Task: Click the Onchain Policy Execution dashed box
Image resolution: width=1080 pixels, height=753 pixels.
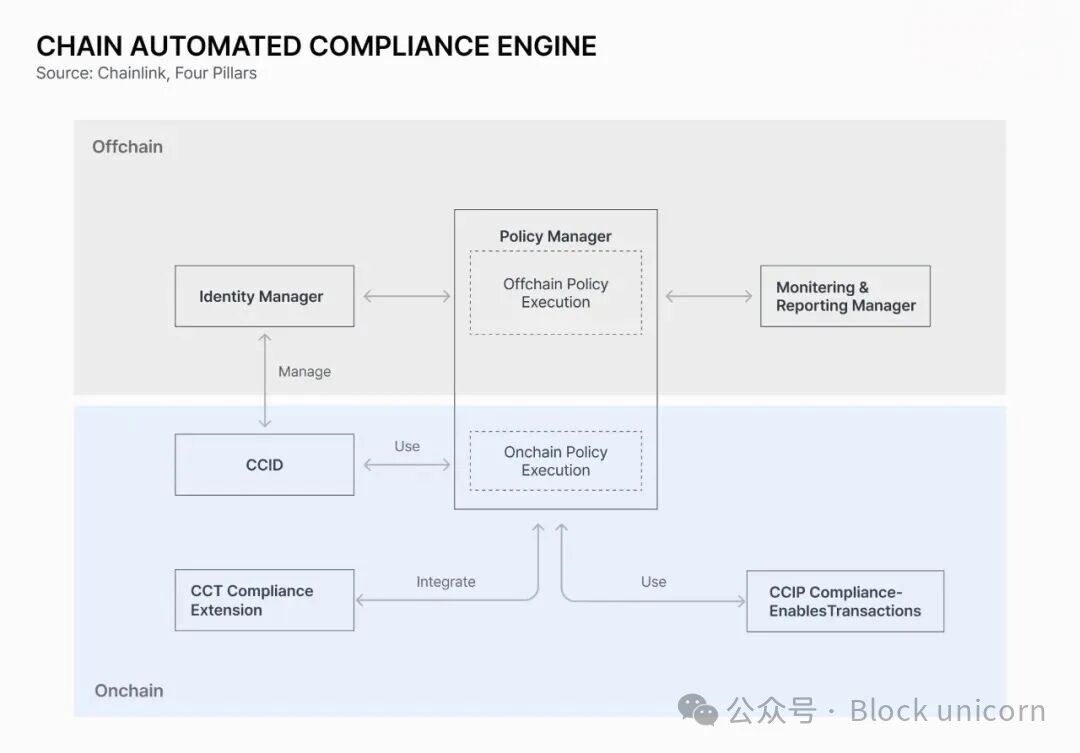Action: 556,461
